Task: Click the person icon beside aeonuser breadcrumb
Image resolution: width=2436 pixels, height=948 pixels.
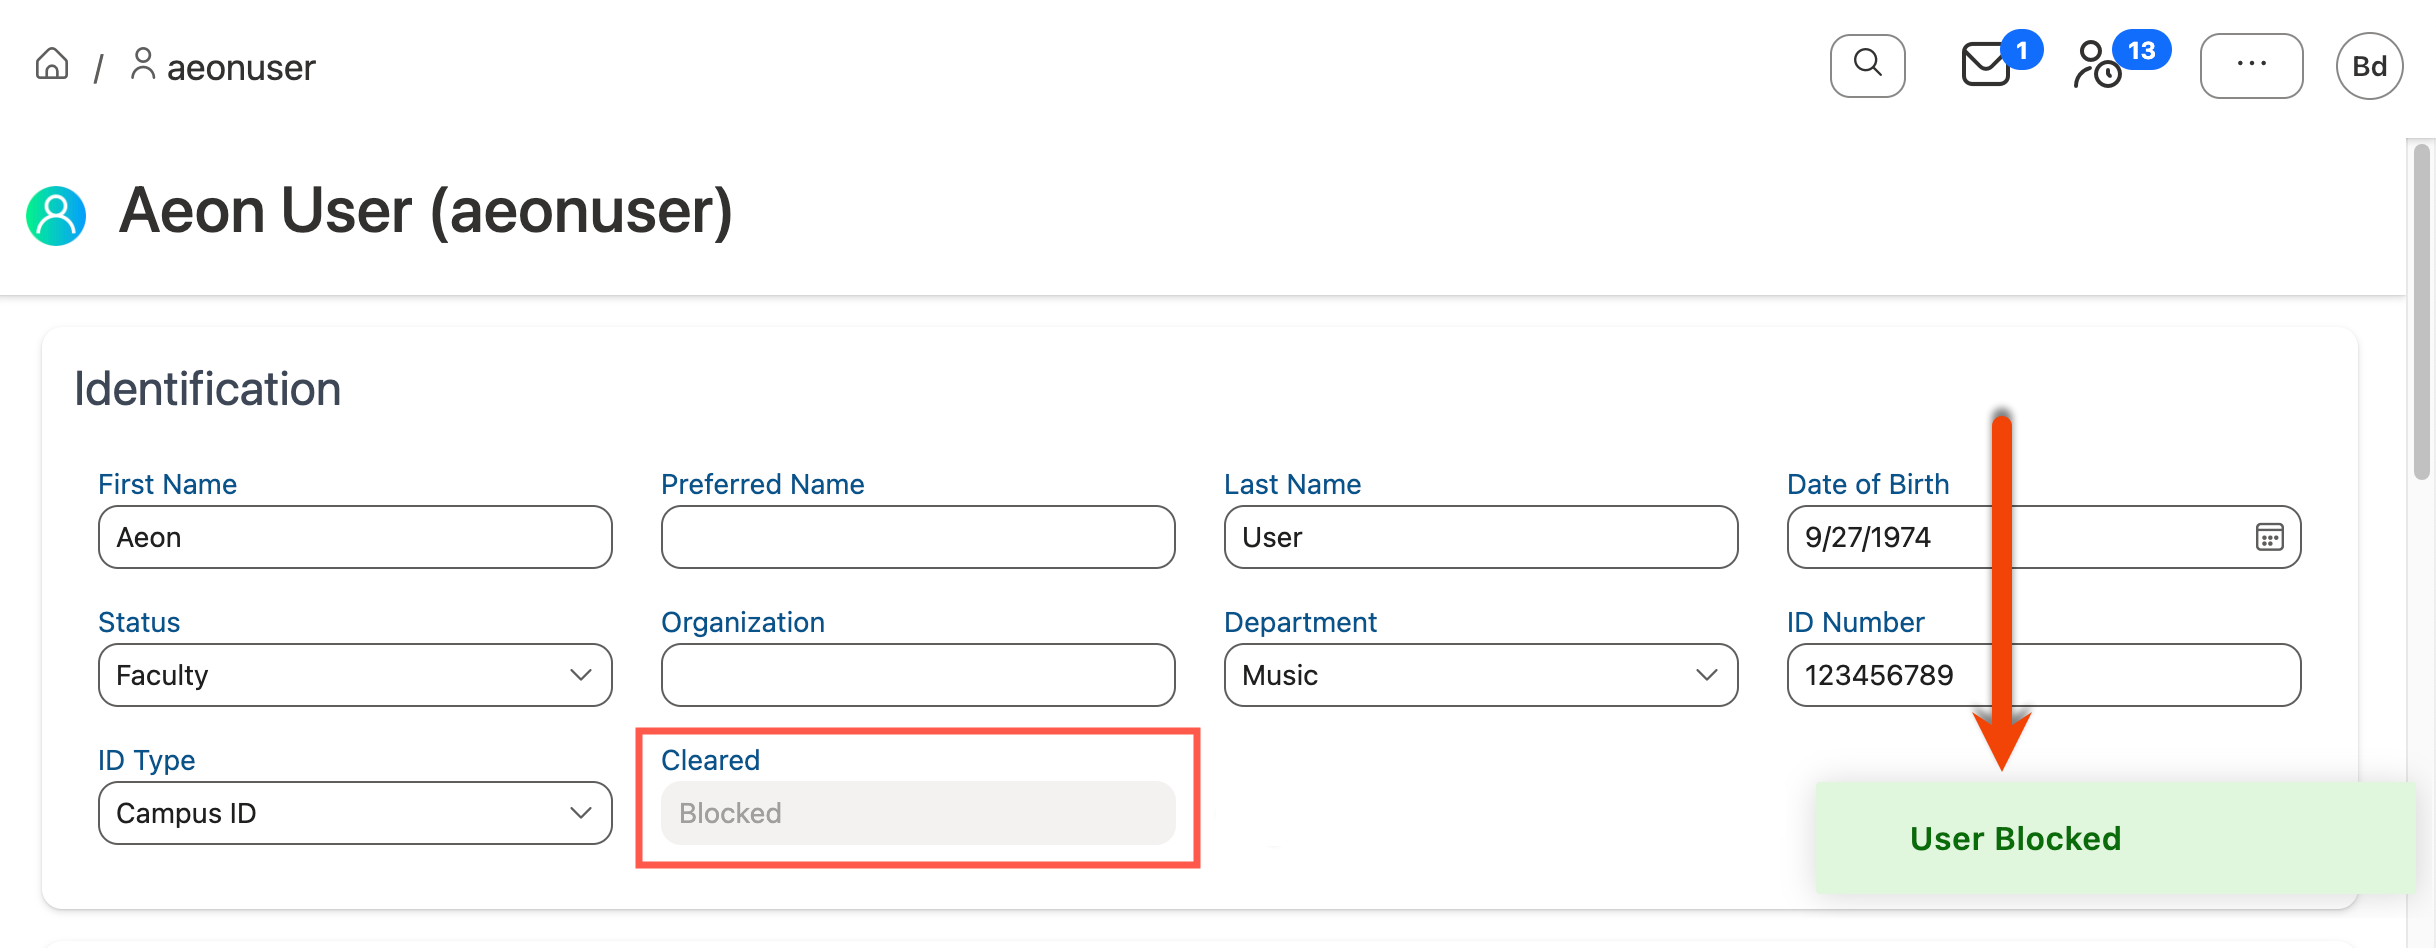Action: tap(143, 64)
